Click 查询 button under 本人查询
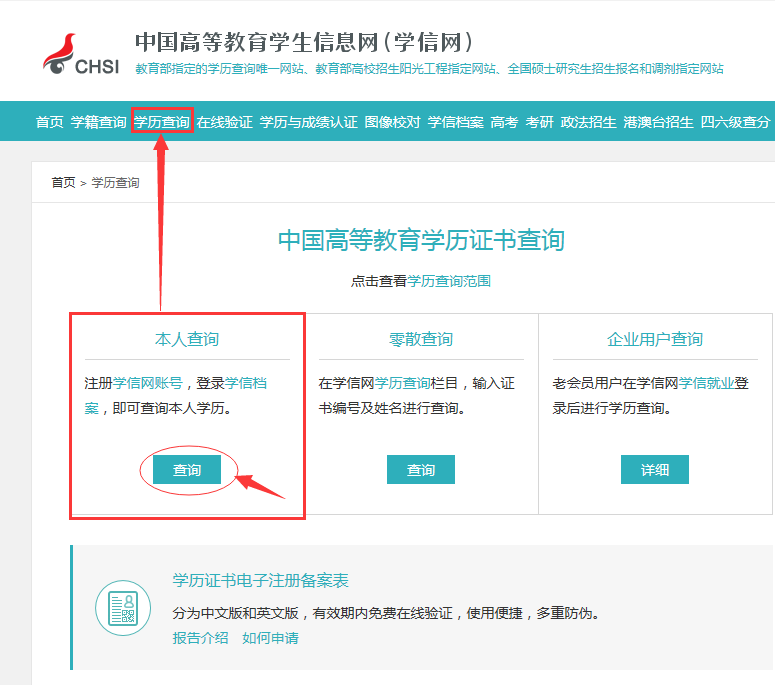Viewport: 775px width, 685px height. (x=187, y=470)
